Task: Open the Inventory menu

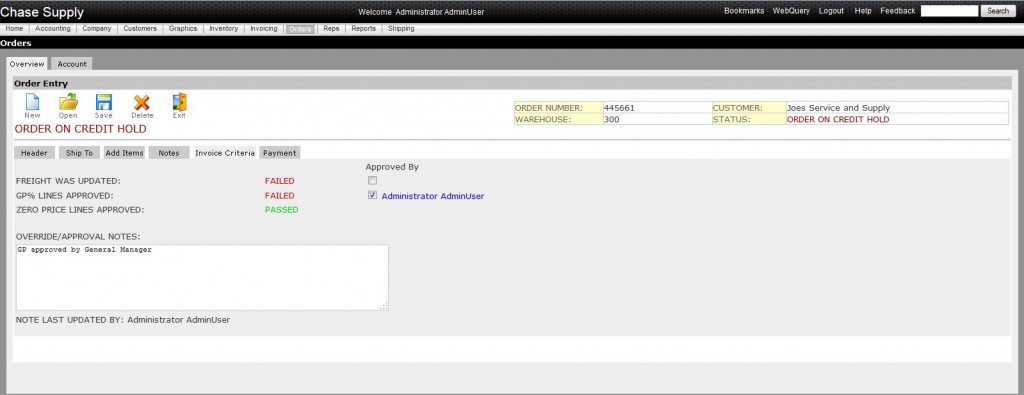Action: click(x=223, y=29)
